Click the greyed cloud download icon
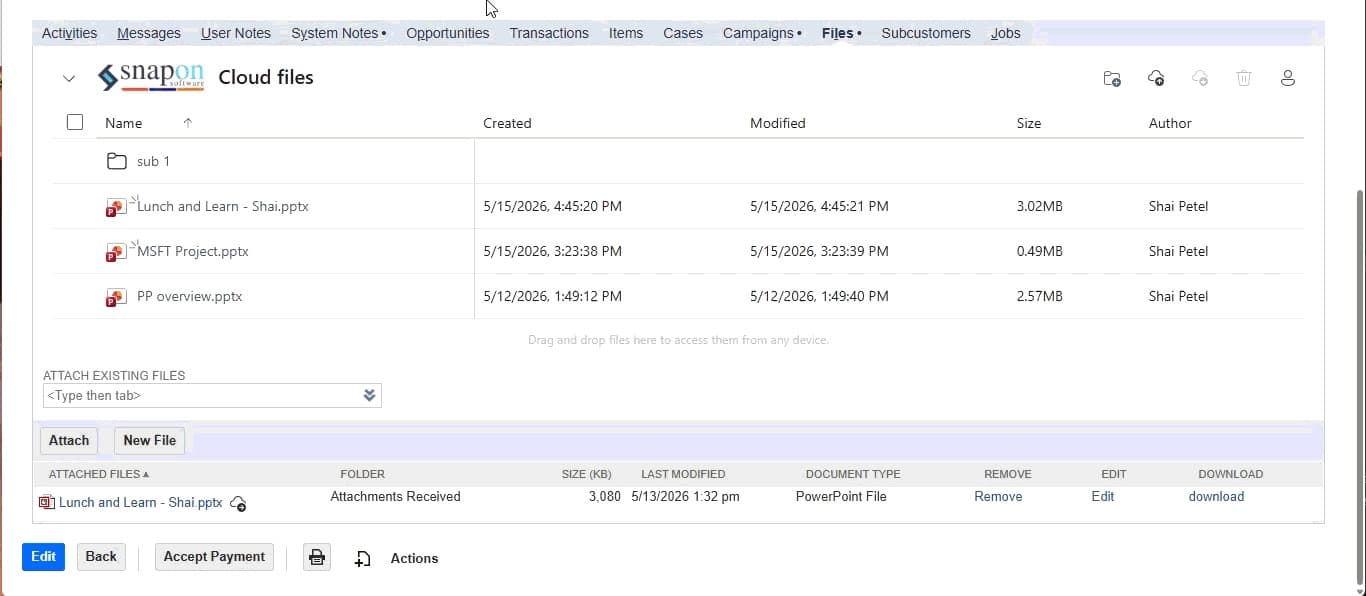Screen dimensions: 1366x596 pos(1200,78)
